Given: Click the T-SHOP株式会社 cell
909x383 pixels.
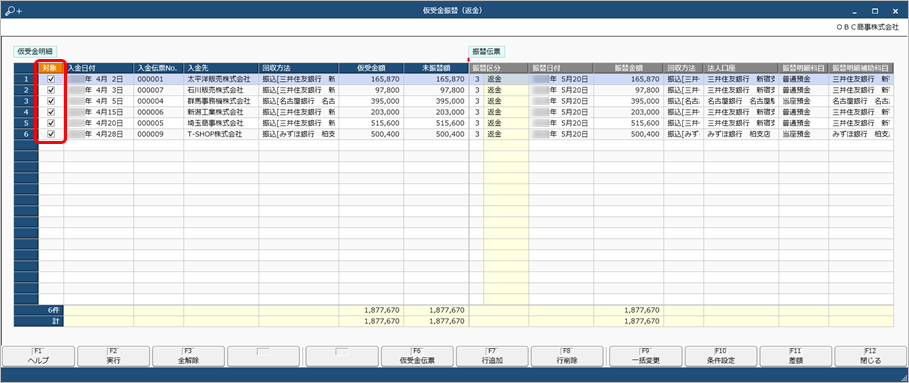Looking at the screenshot, I should point(221,134).
